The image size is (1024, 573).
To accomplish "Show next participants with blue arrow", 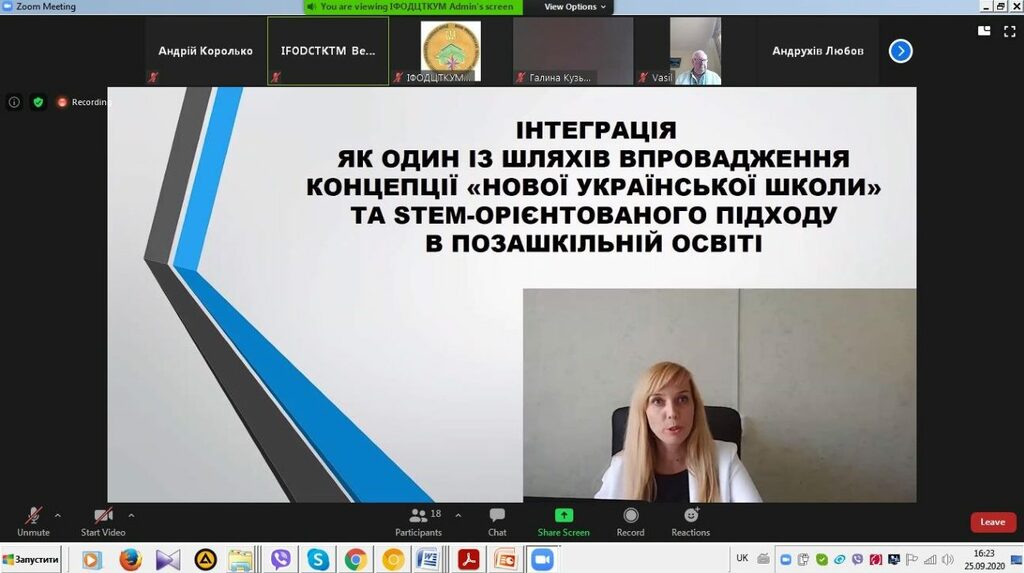I will pyautogui.click(x=900, y=51).
